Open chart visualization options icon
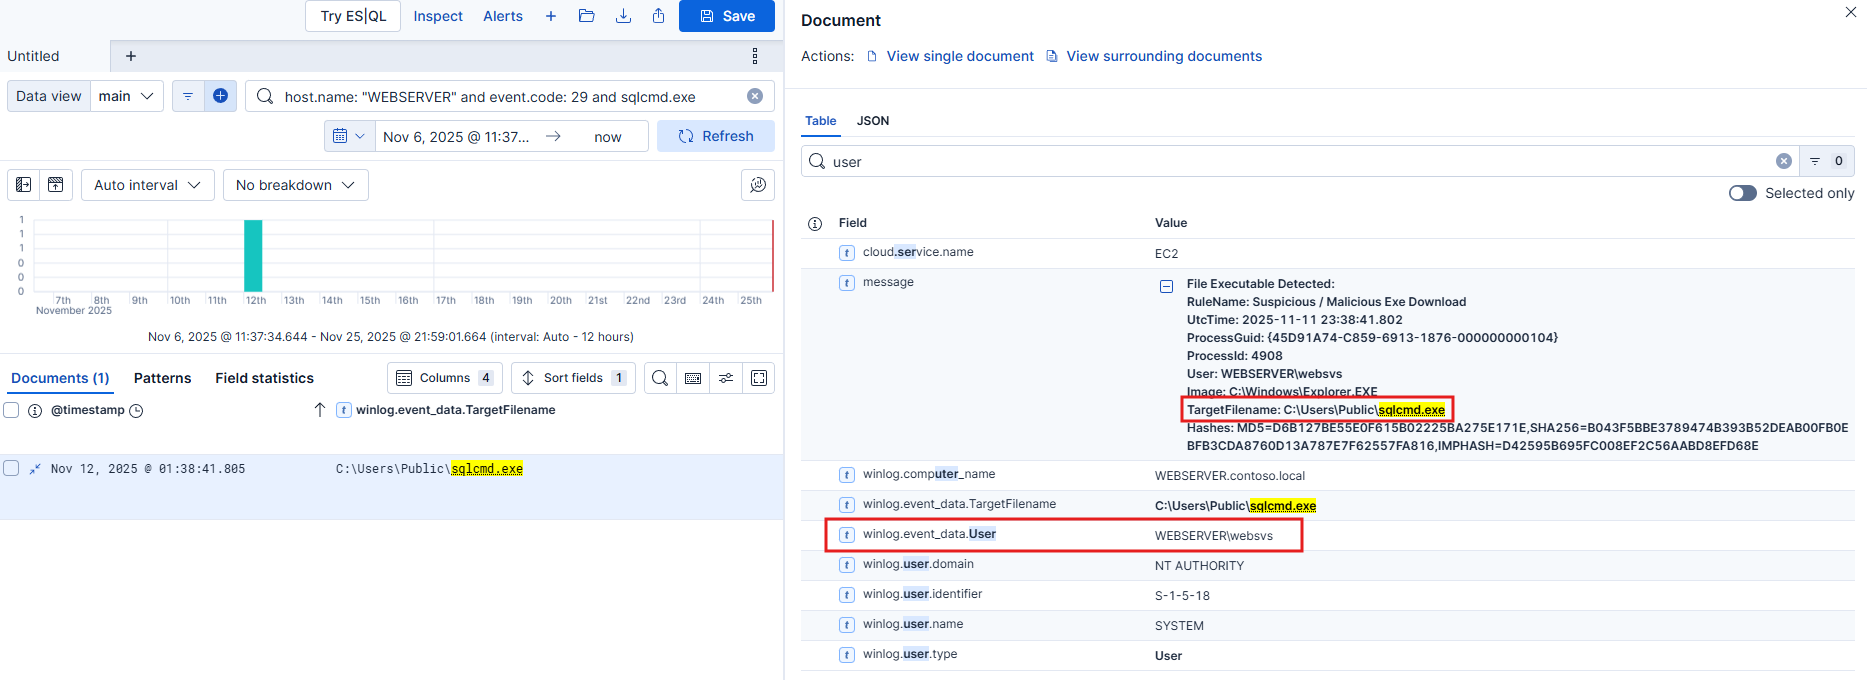The image size is (1867, 680). coord(758,185)
